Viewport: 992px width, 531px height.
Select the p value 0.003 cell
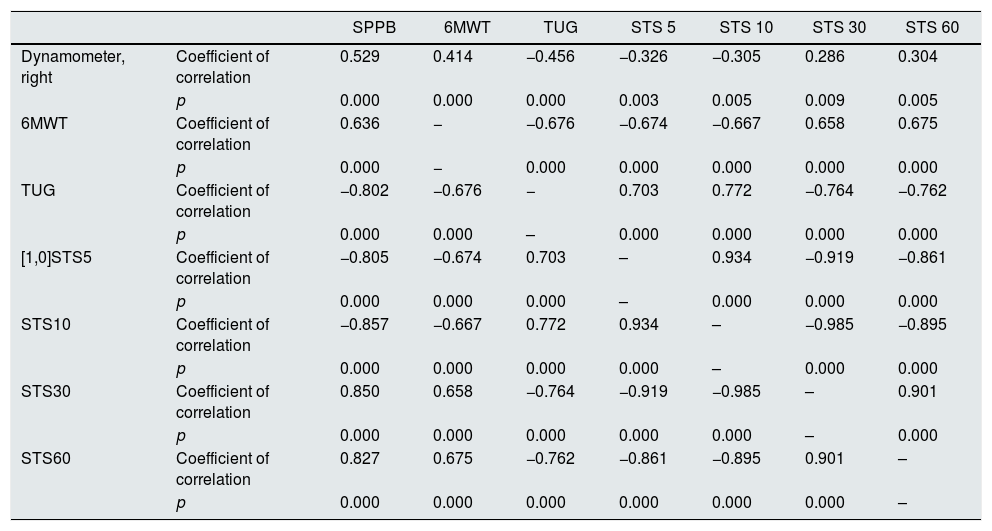coord(639,101)
